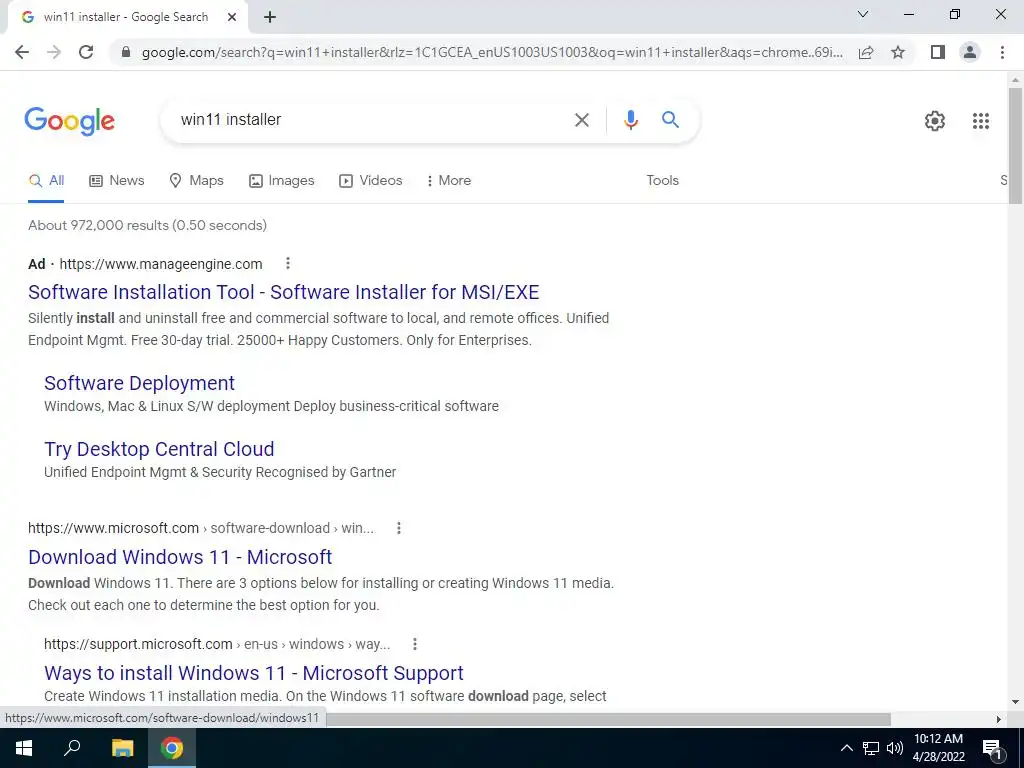The height and width of the screenshot is (768, 1024).
Task: Open Google quick settings gear
Action: [x=935, y=121]
